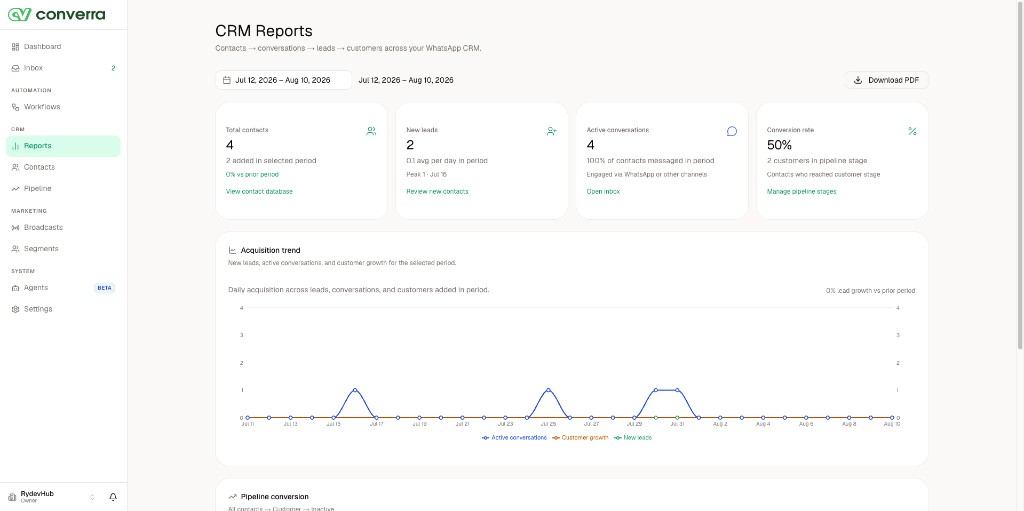Click the Inbox tray icon

click(x=16, y=68)
